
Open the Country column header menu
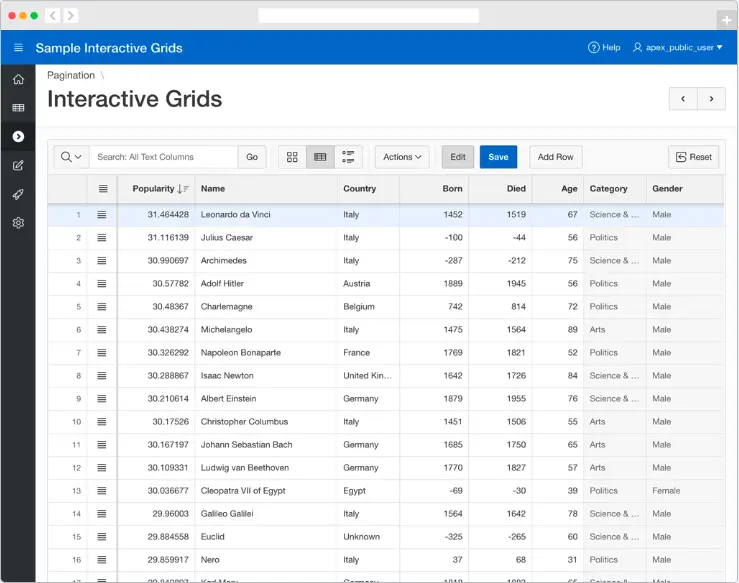point(368,189)
